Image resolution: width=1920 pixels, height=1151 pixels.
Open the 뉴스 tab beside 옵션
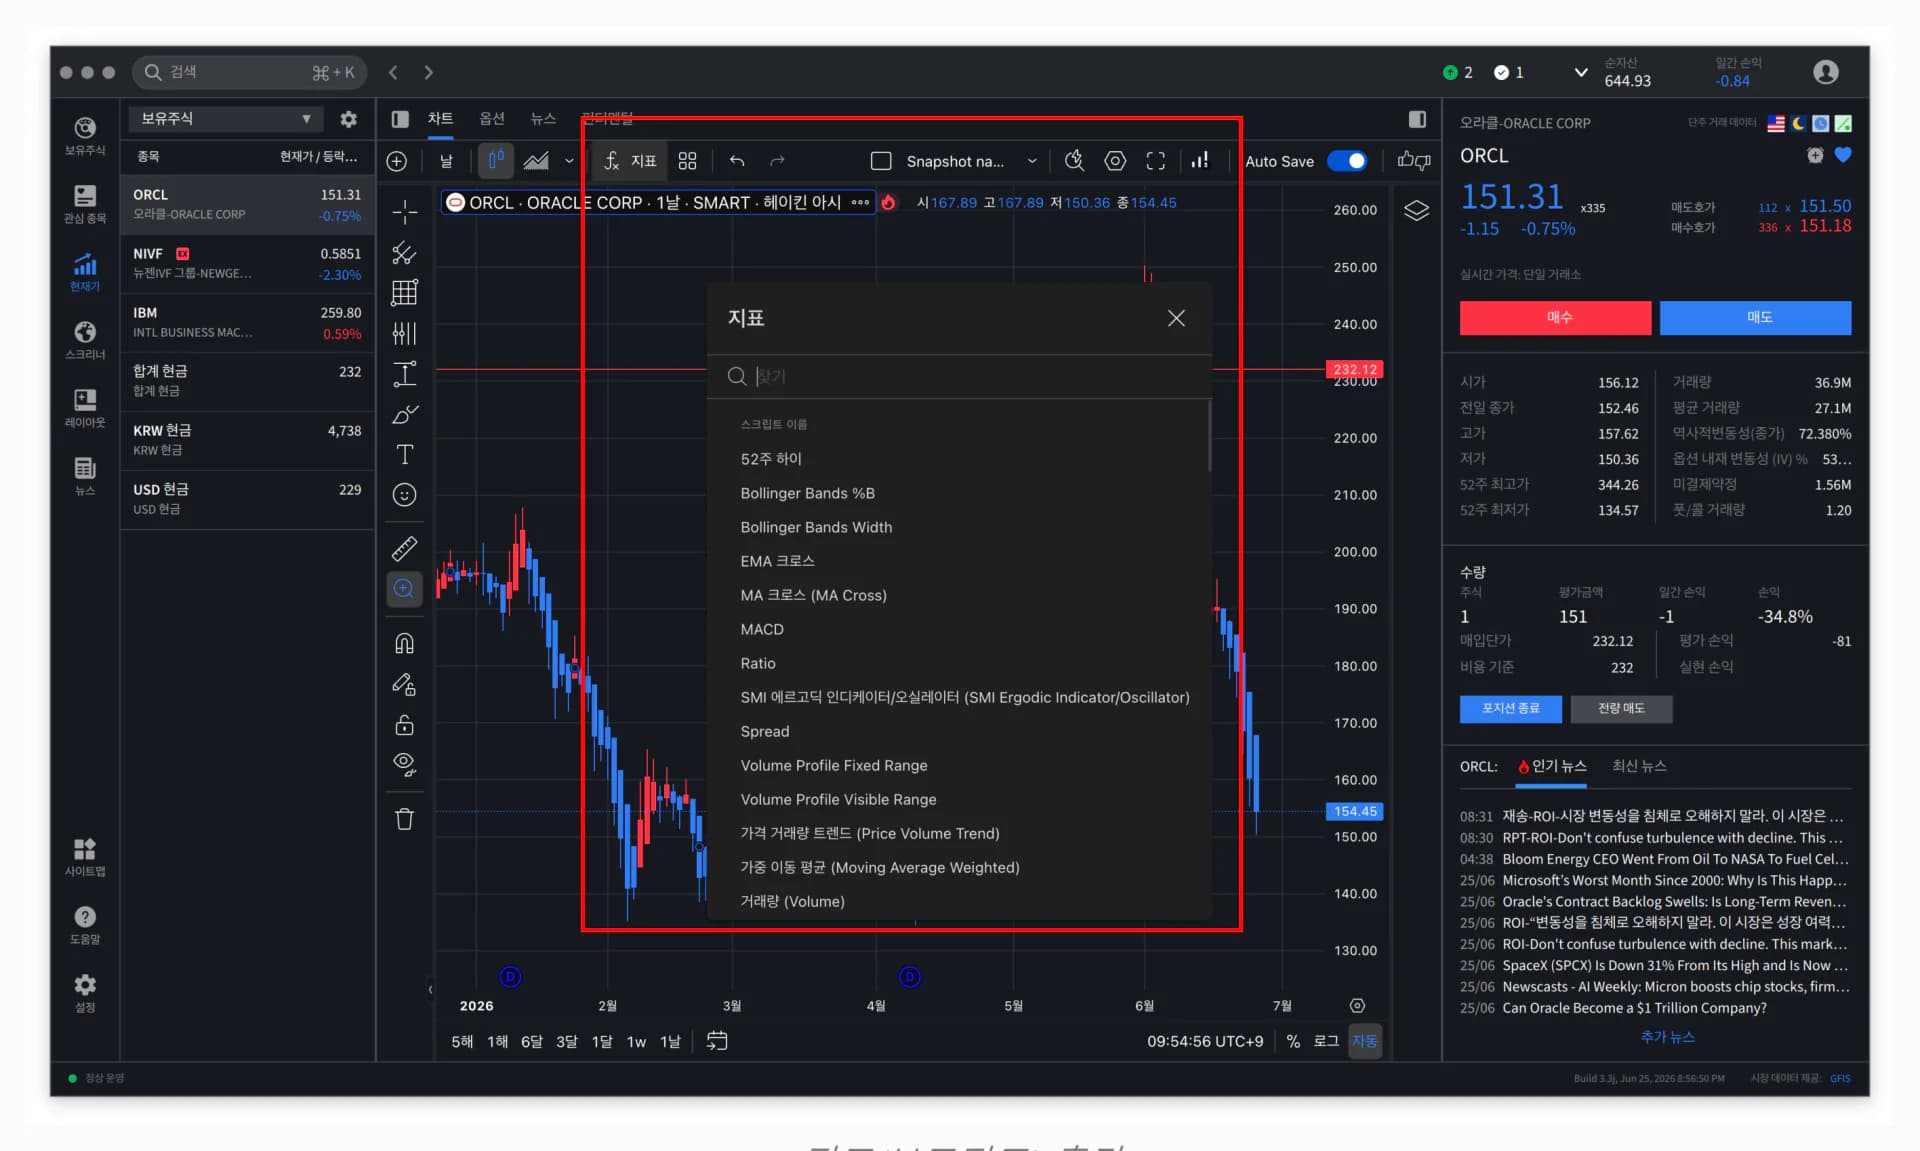click(543, 118)
